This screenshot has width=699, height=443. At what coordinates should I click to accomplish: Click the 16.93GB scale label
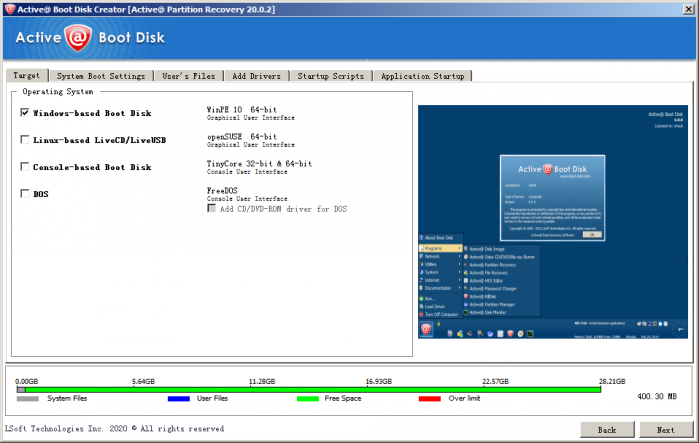[378, 381]
